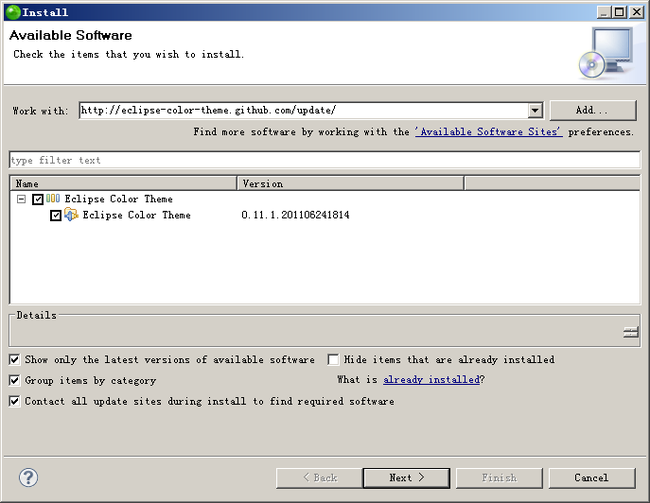Viewport: 650px width, 503px height.
Task: Select the parent Eclipse Color Theme category label
Action: pos(119,199)
